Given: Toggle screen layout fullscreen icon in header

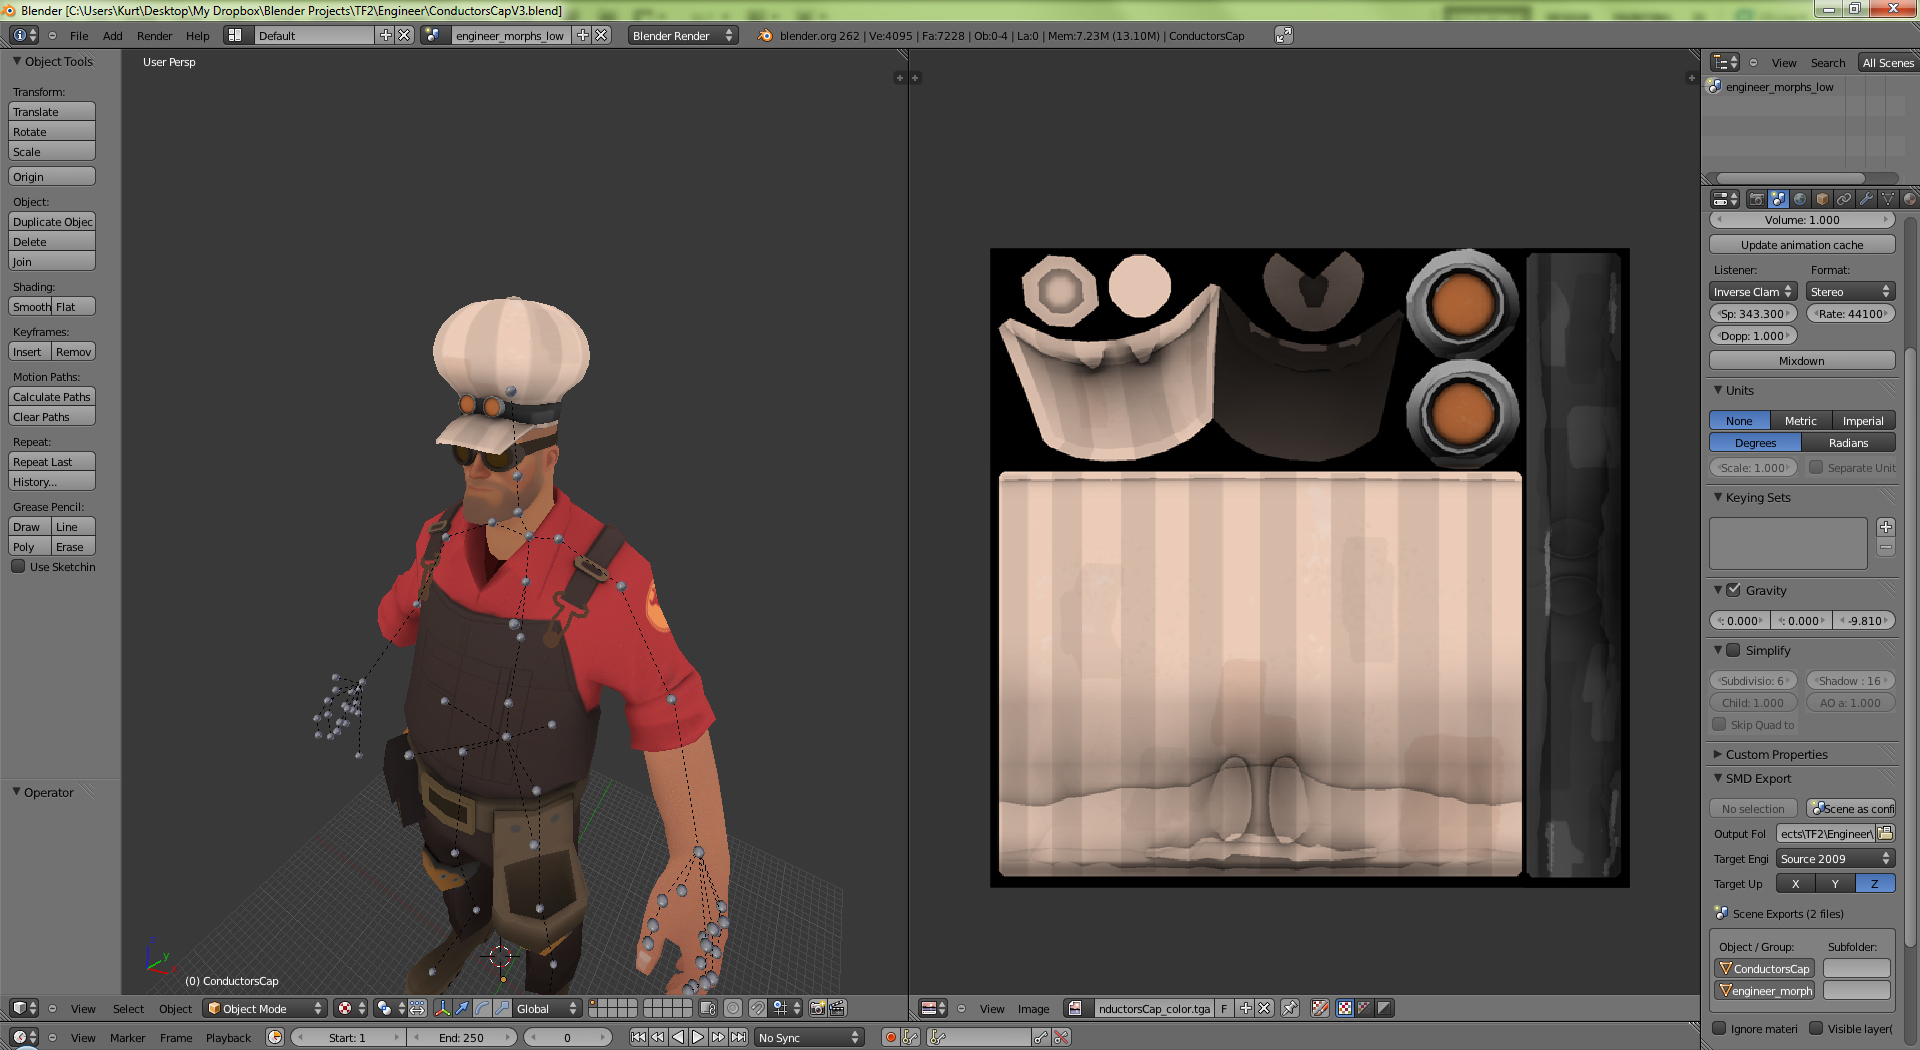Looking at the screenshot, I should (1284, 35).
